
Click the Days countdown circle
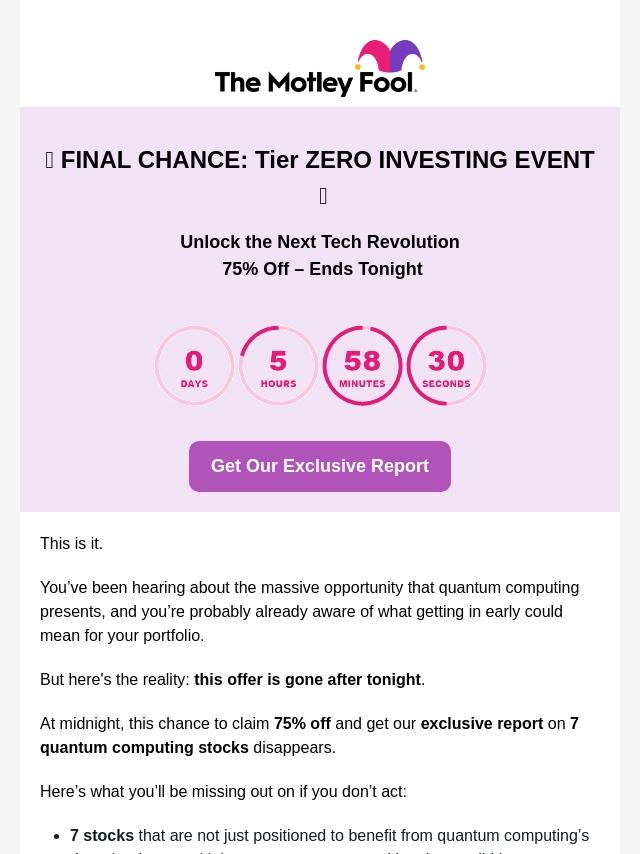point(194,366)
